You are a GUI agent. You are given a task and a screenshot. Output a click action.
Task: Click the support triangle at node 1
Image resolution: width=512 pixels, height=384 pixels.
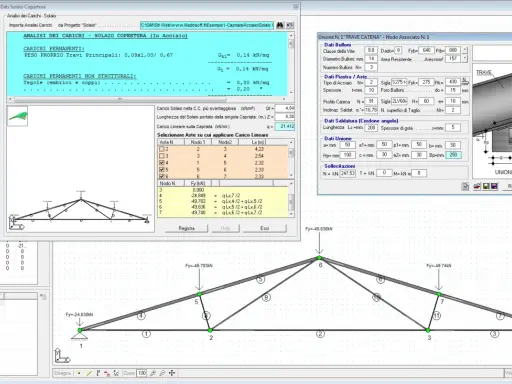coord(80,335)
